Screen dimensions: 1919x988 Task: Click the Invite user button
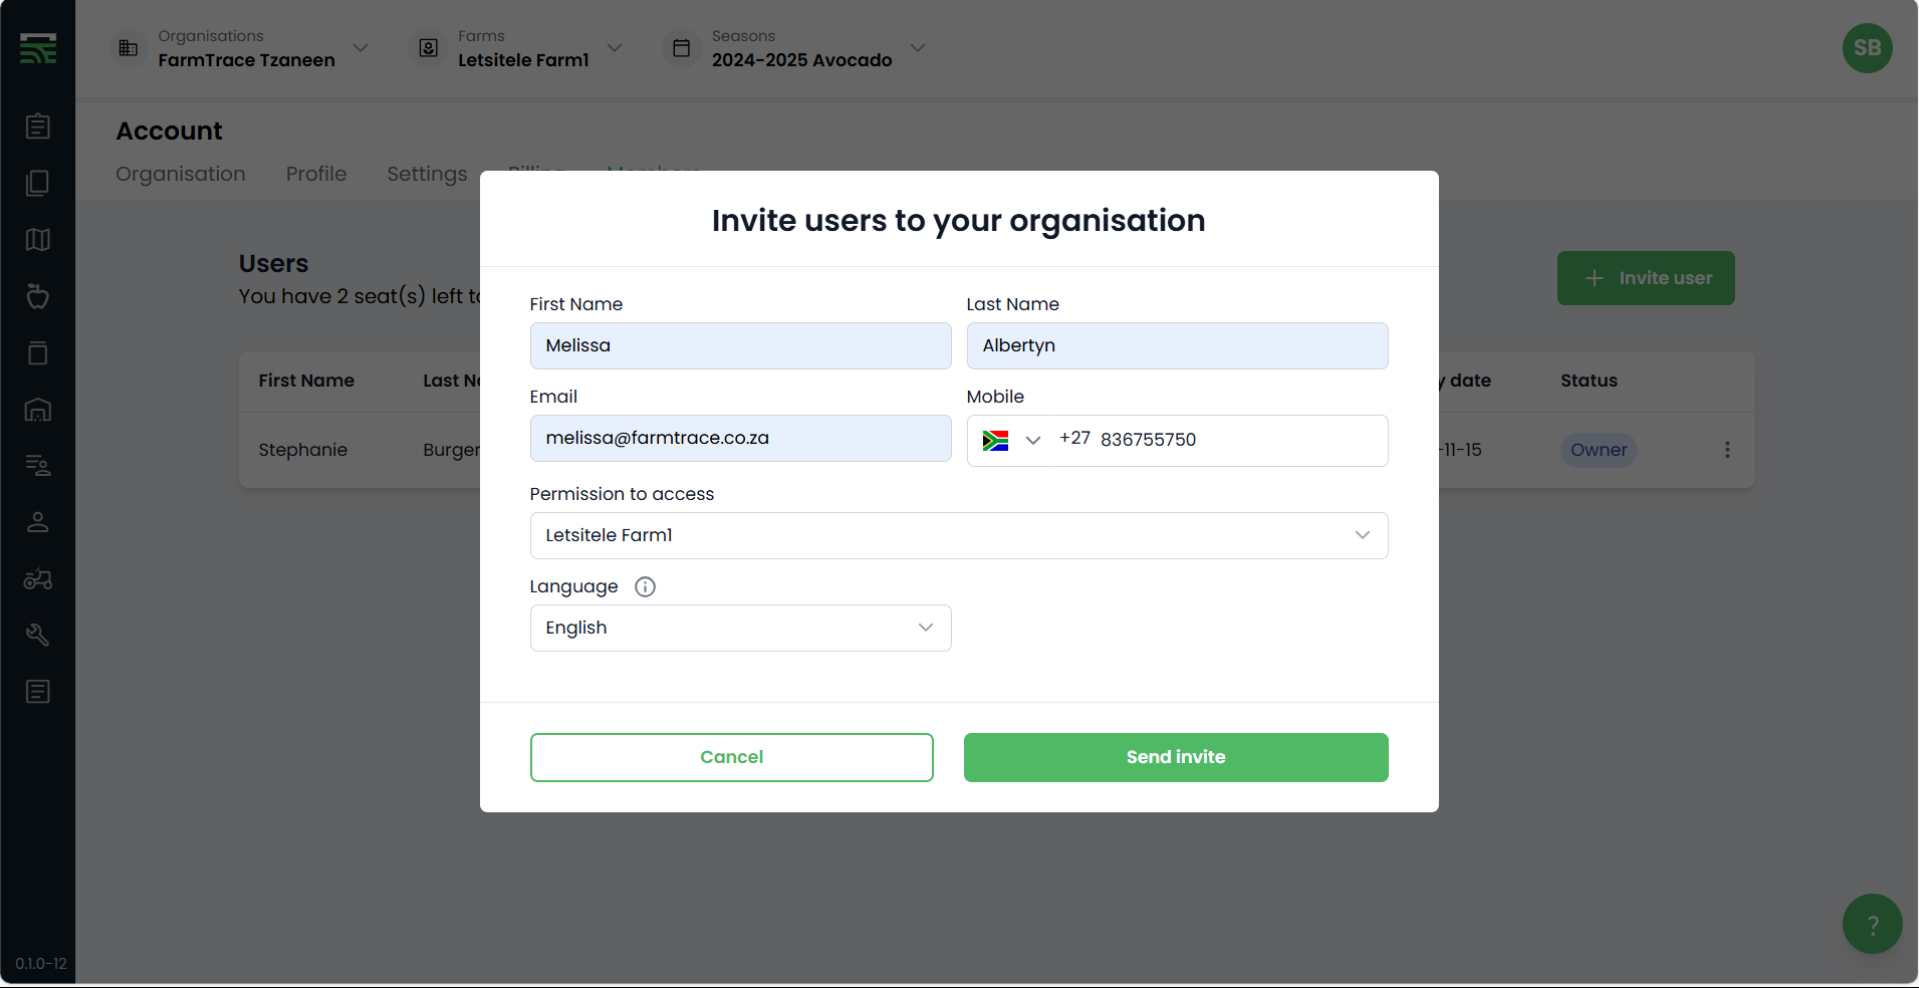(1645, 278)
